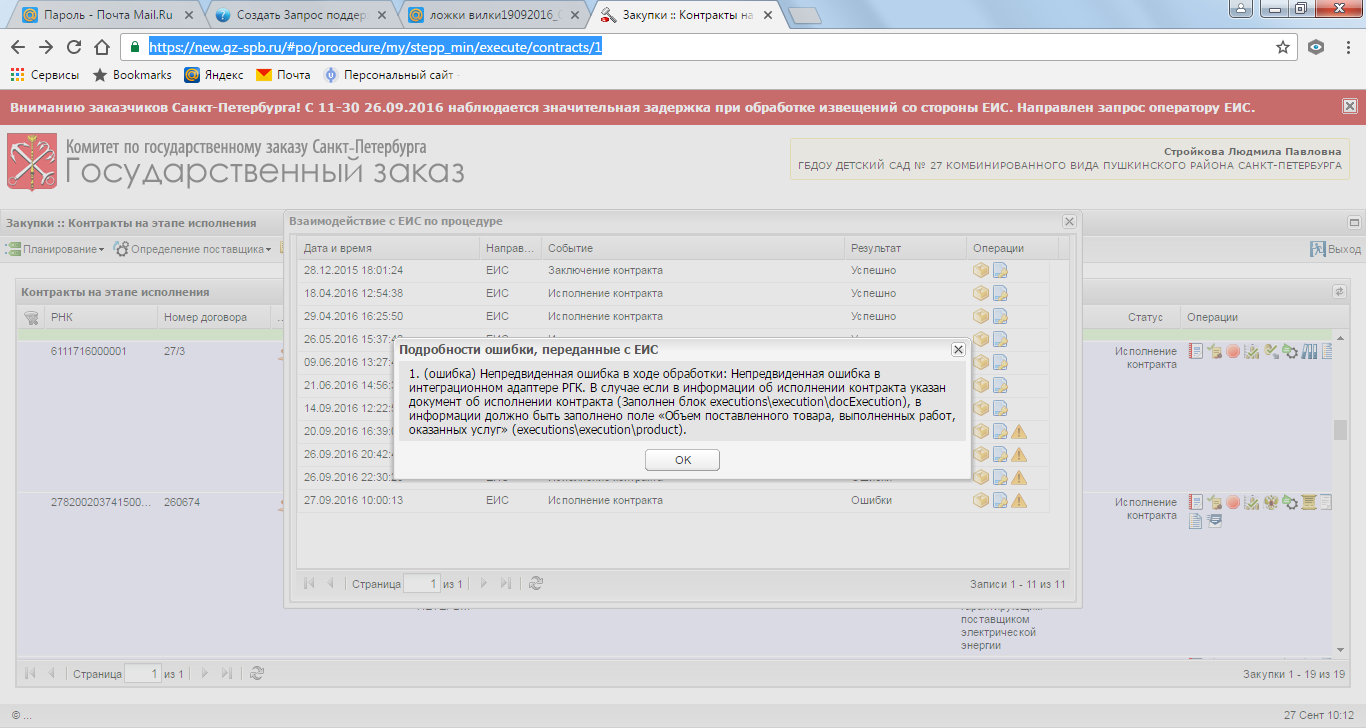
Task: Go to next page in EIS records
Action: 484,583
